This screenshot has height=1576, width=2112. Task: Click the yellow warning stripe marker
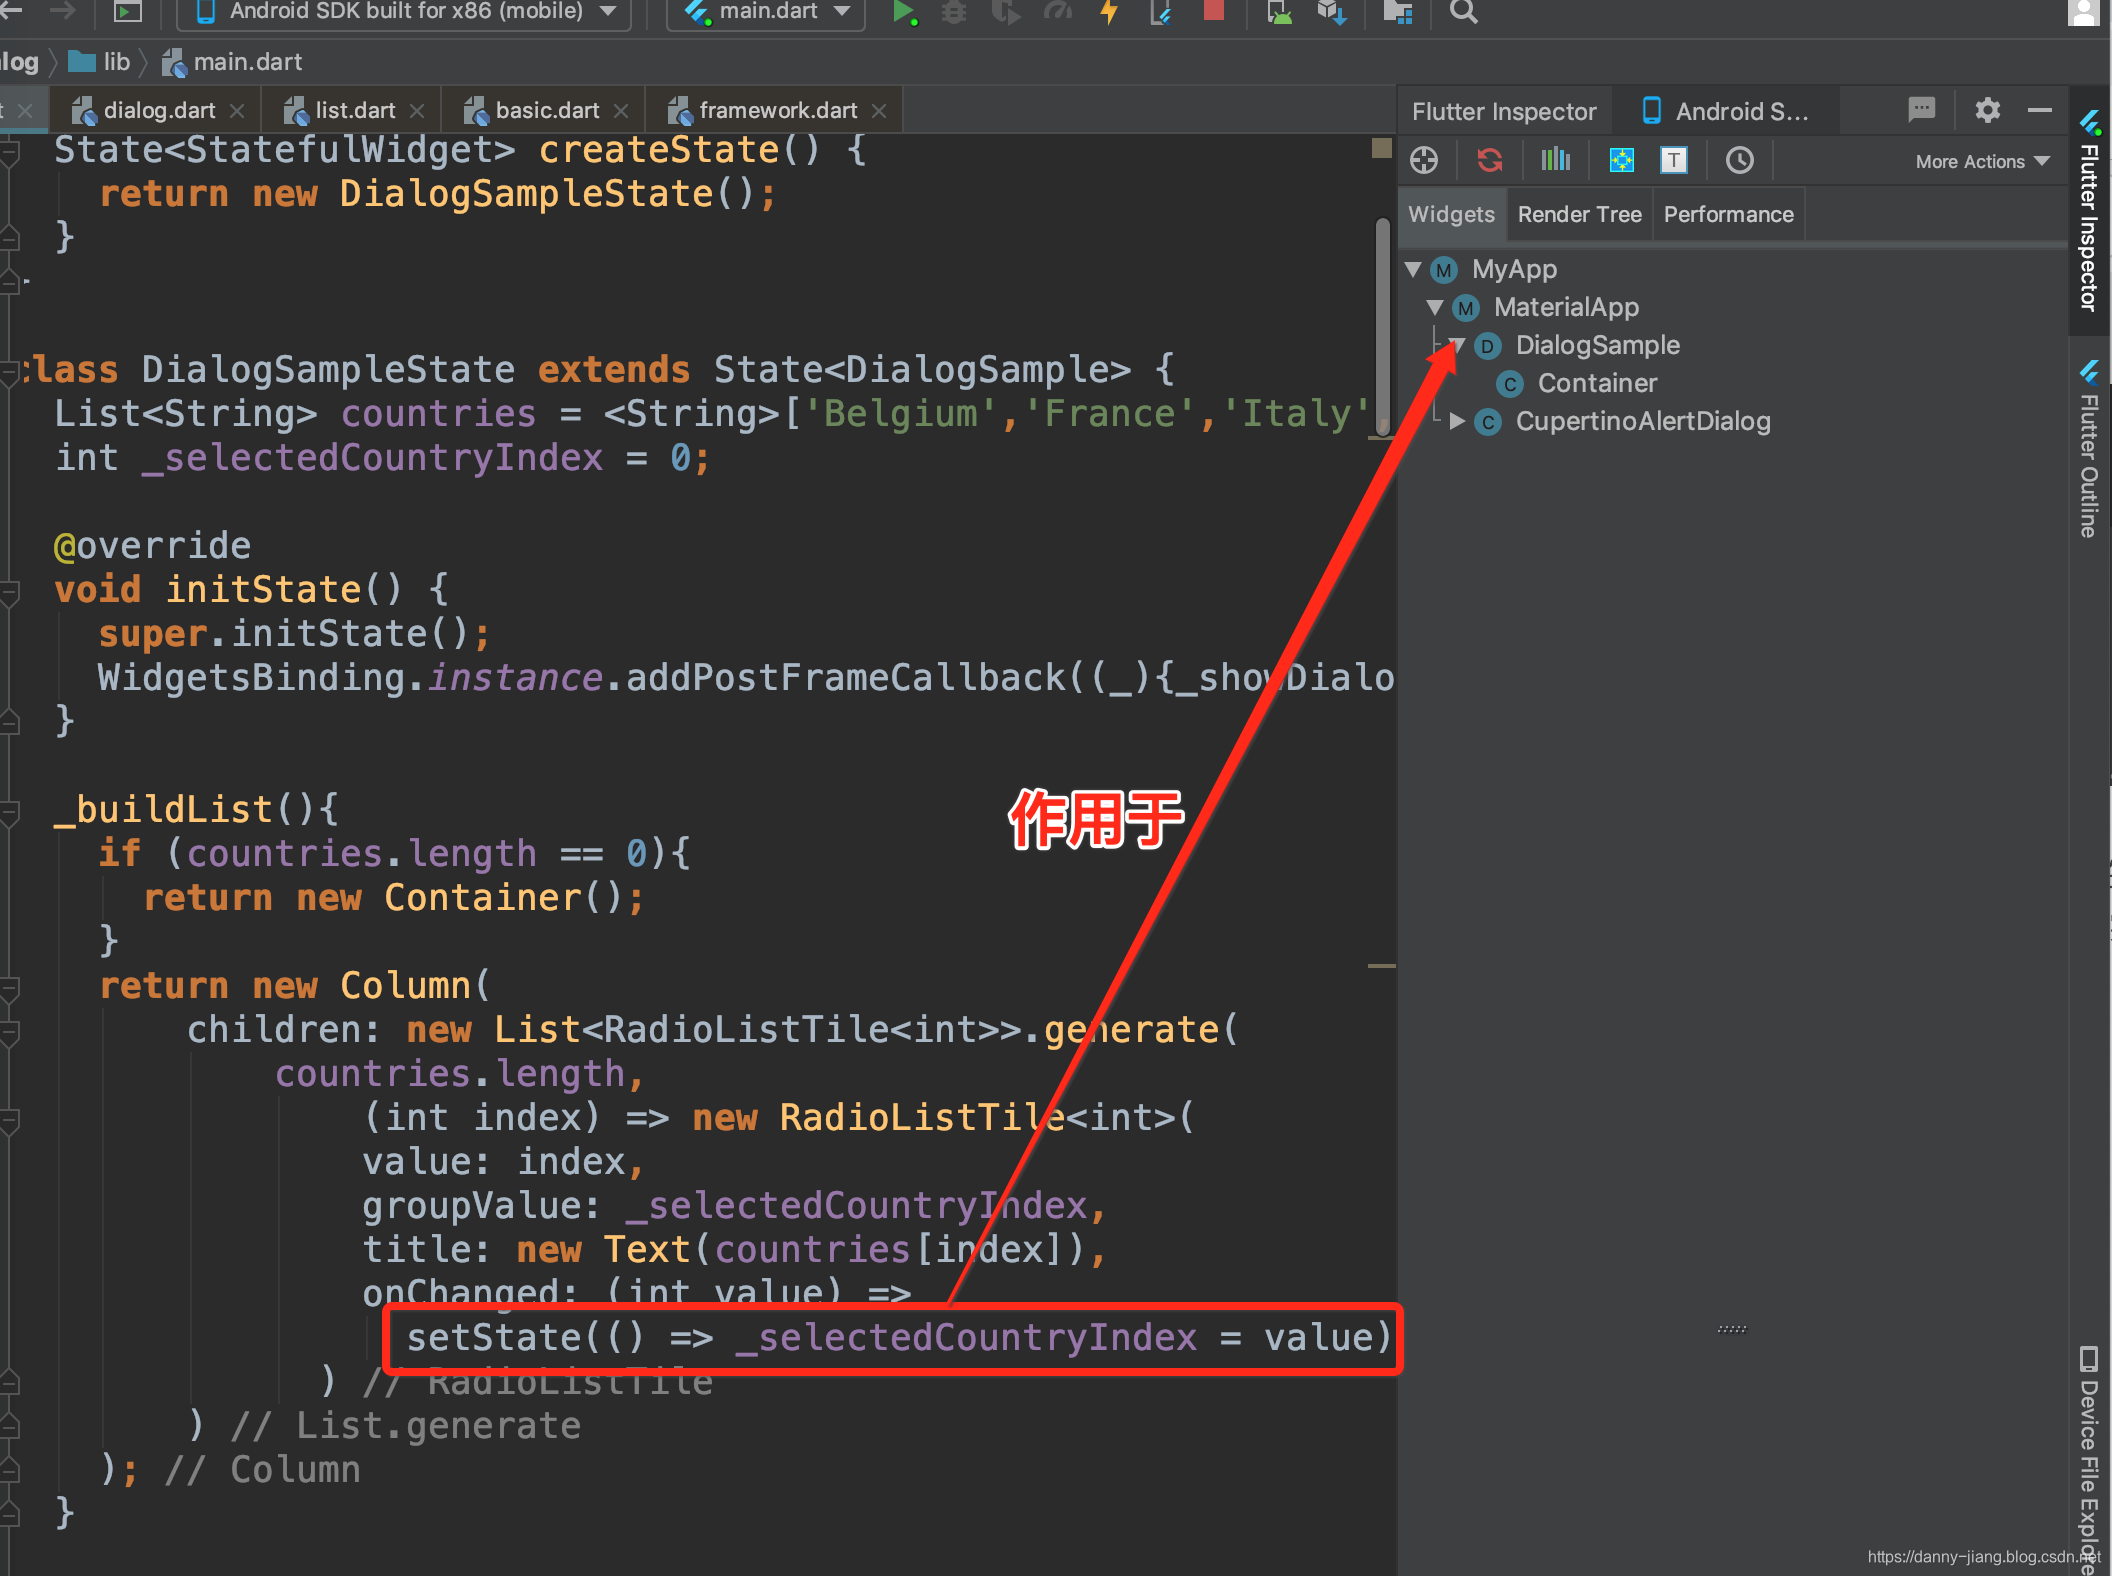1382,148
